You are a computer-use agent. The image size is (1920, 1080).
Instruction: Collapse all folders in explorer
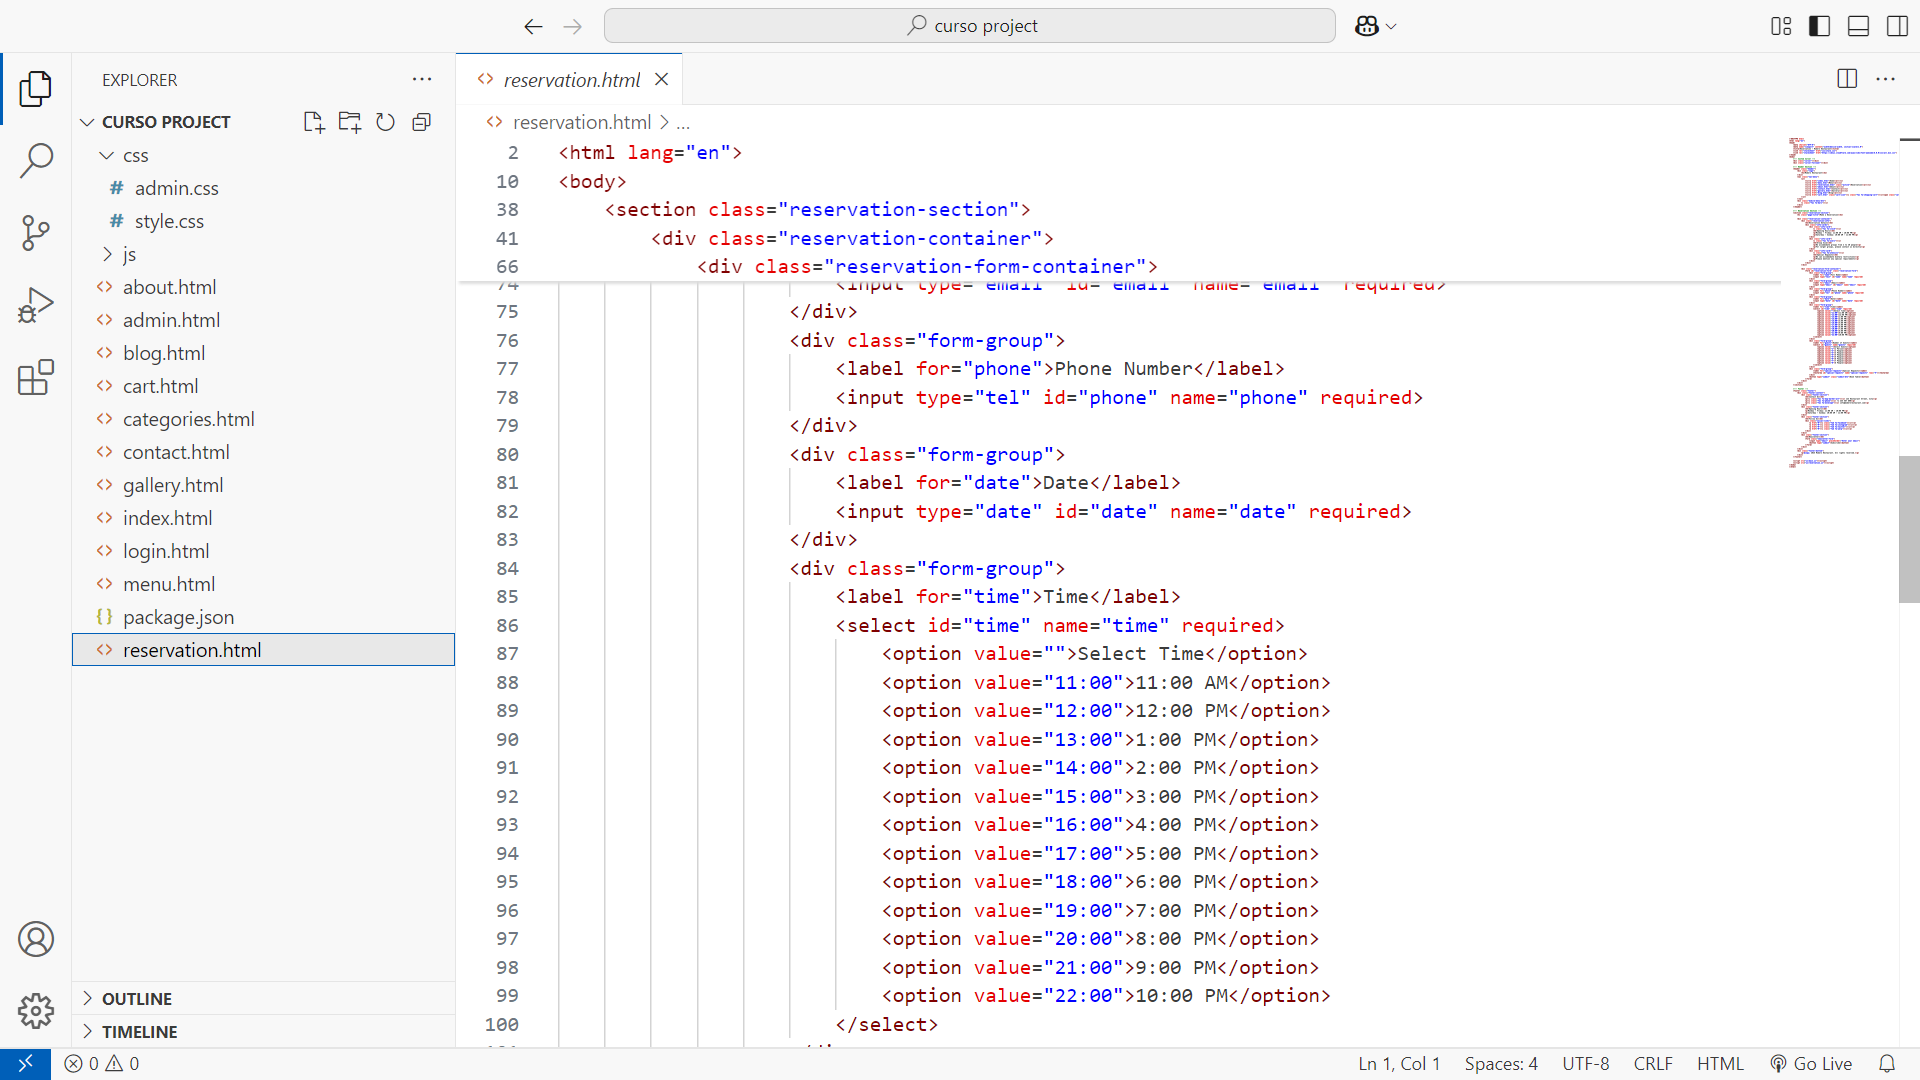click(x=422, y=122)
